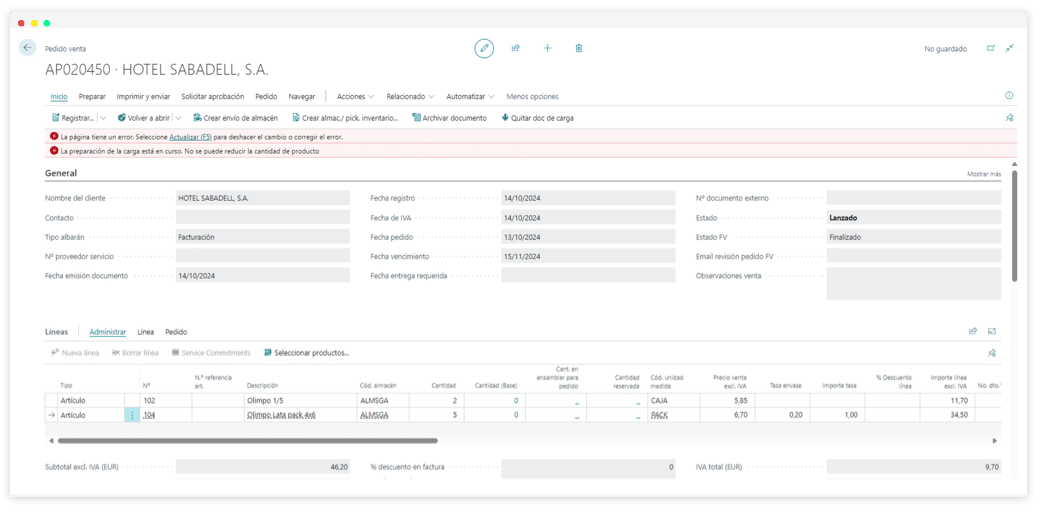Click Quitar doc de carga
The height and width of the screenshot is (514, 1045).
[x=538, y=118]
